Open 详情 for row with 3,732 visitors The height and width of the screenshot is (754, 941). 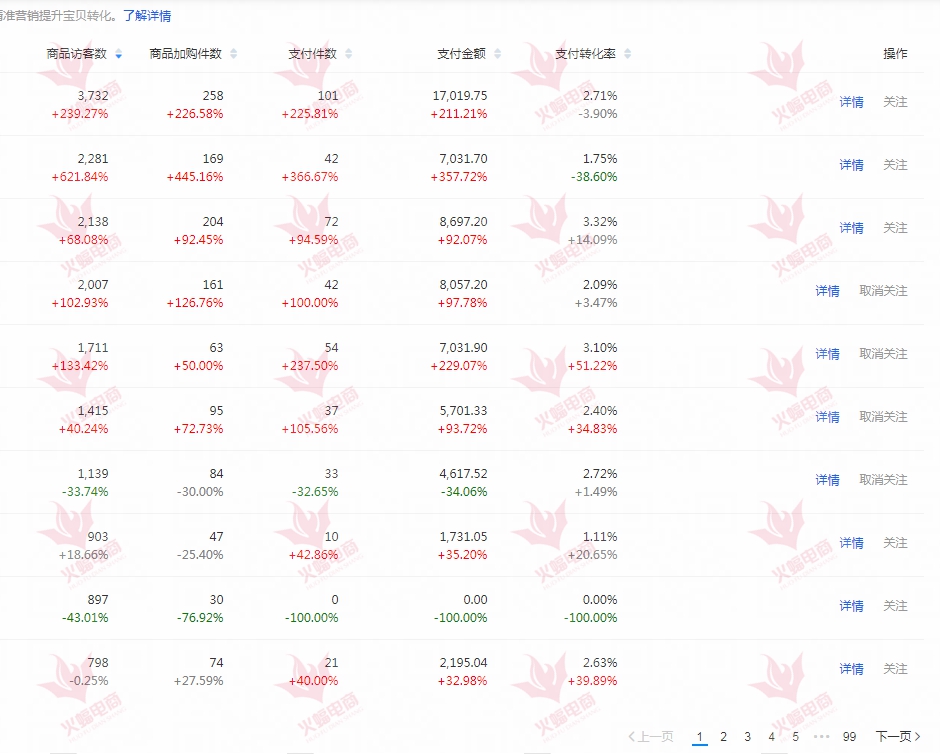(x=851, y=102)
